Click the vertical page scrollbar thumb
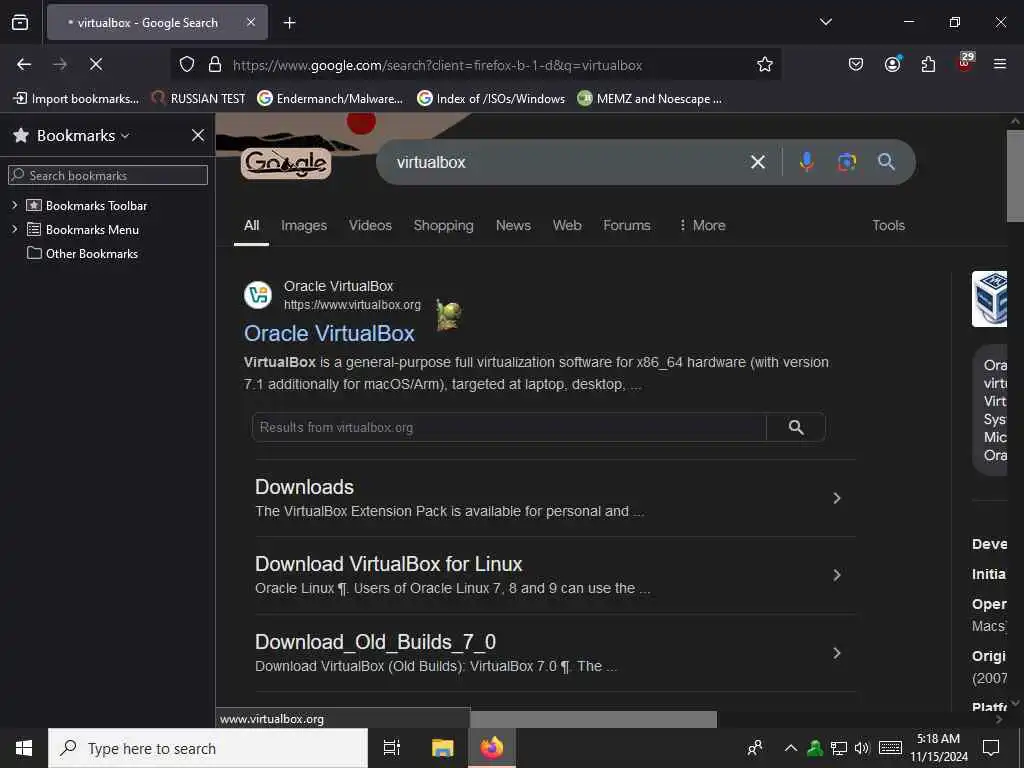 [x=1015, y=176]
